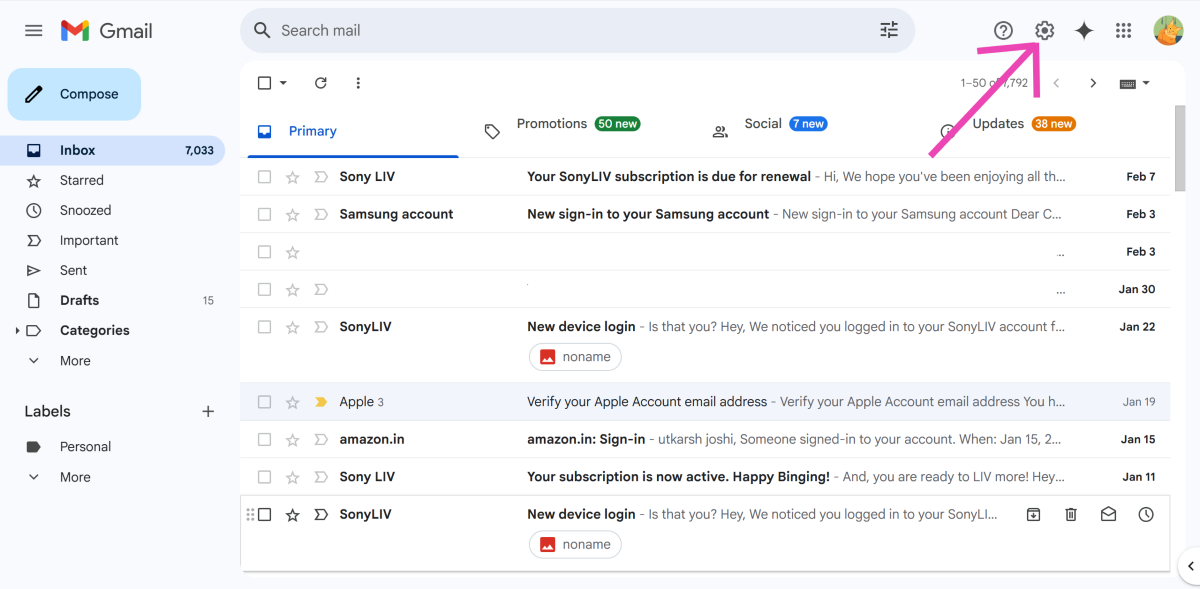Open the Settings gear icon
Viewport: 1200px width, 589px height.
(1044, 31)
